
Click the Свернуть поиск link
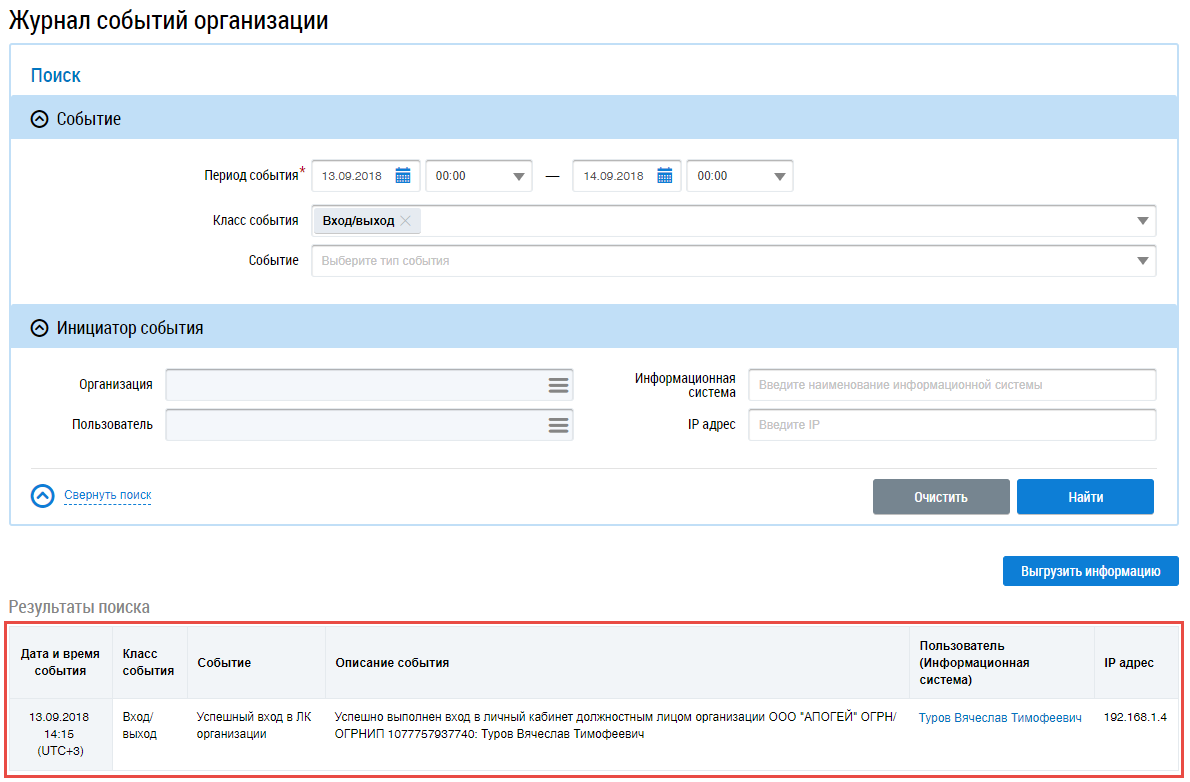(107, 495)
